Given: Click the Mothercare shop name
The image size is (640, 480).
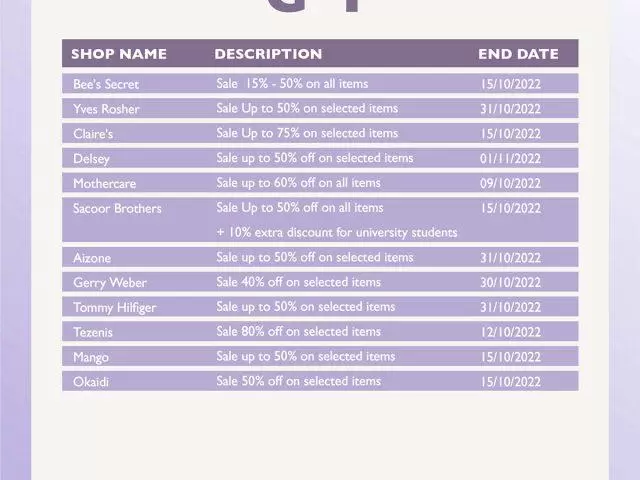Looking at the screenshot, I should [104, 183].
